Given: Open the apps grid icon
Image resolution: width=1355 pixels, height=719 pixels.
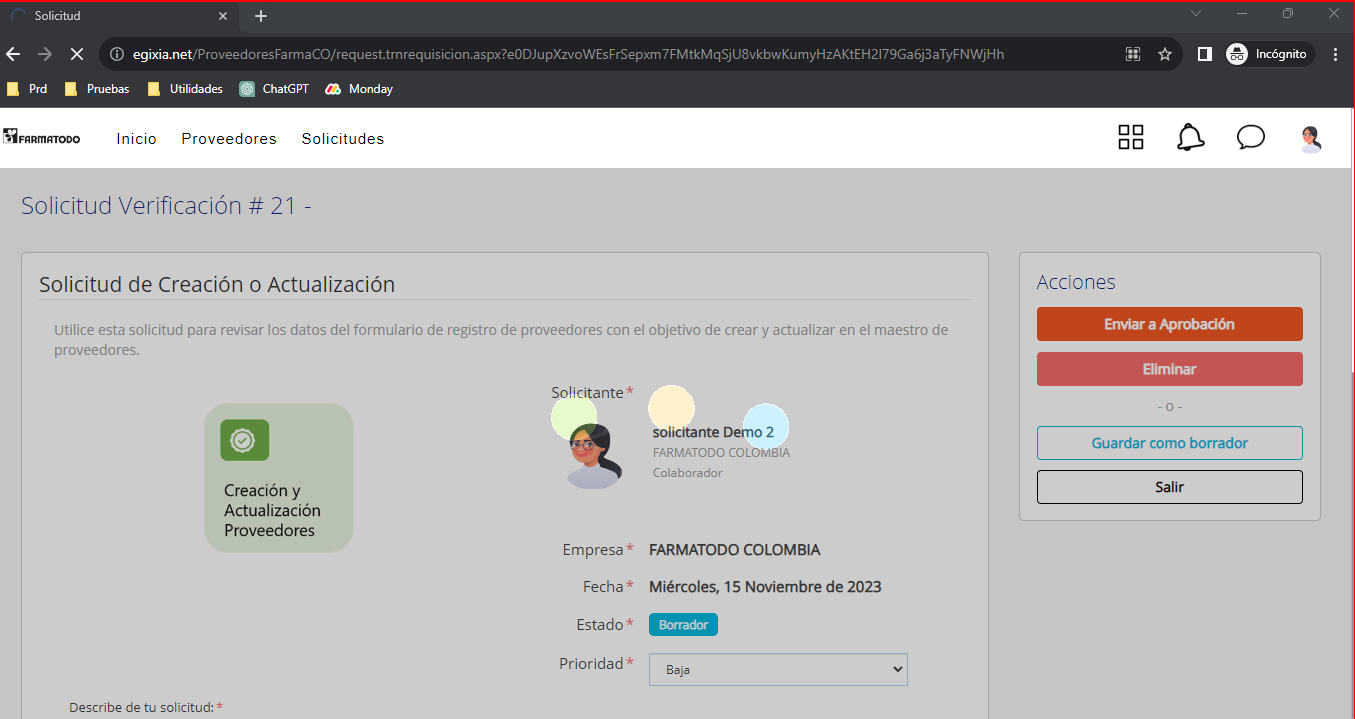Looking at the screenshot, I should click(x=1130, y=138).
